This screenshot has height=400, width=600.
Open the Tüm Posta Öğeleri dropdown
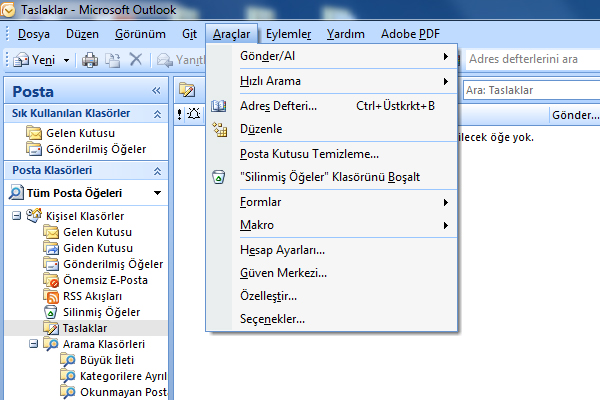[x=157, y=193]
